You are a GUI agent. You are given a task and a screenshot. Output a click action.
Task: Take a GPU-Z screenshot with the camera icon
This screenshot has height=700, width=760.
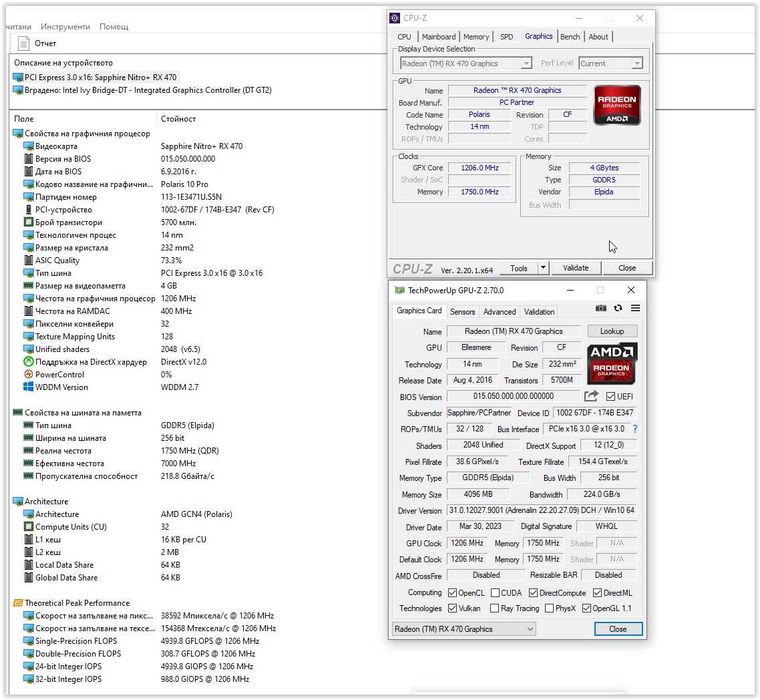[601, 308]
